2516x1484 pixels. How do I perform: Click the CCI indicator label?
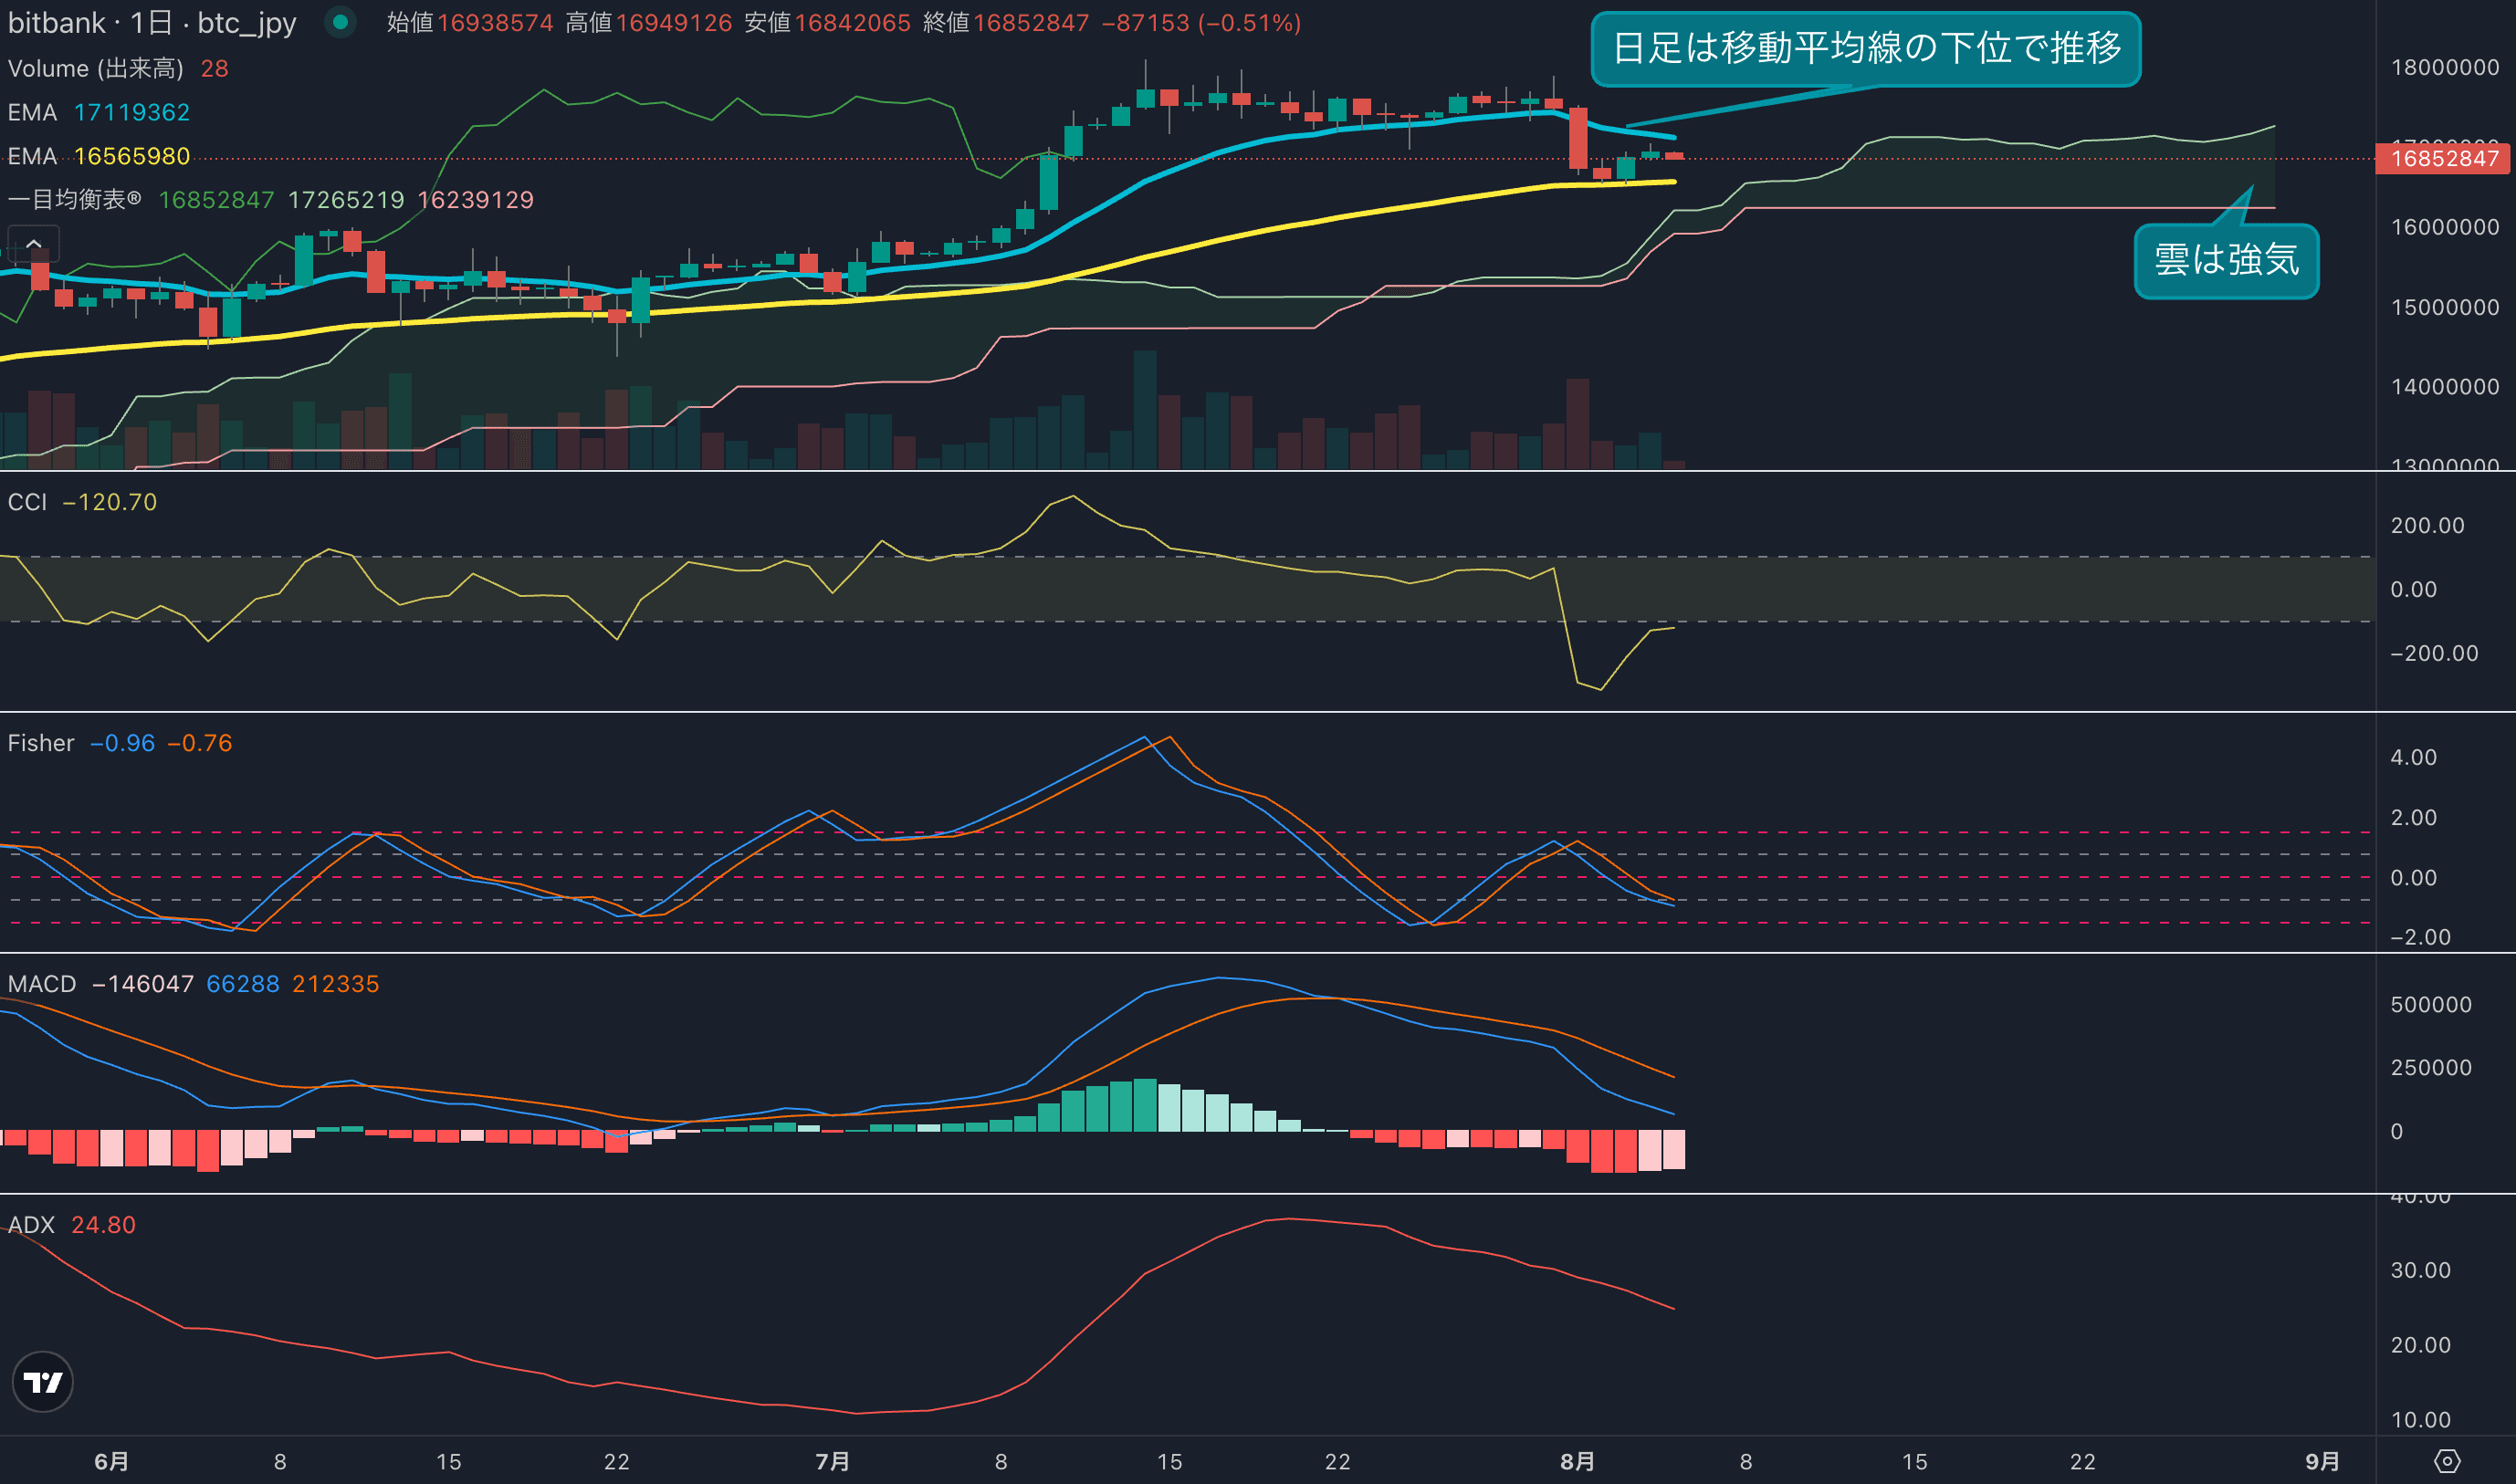coord(27,502)
